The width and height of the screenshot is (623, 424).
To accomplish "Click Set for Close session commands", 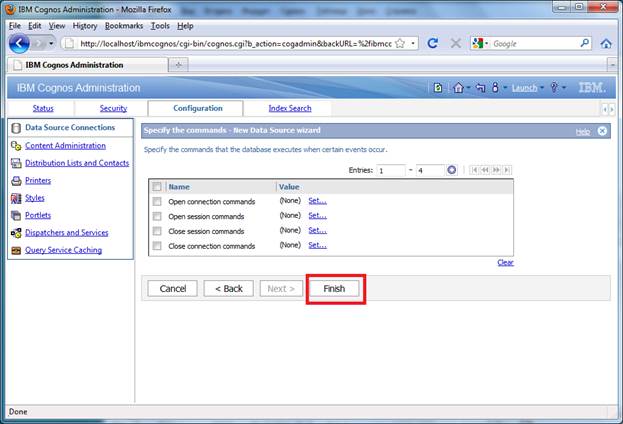I will [x=317, y=230].
